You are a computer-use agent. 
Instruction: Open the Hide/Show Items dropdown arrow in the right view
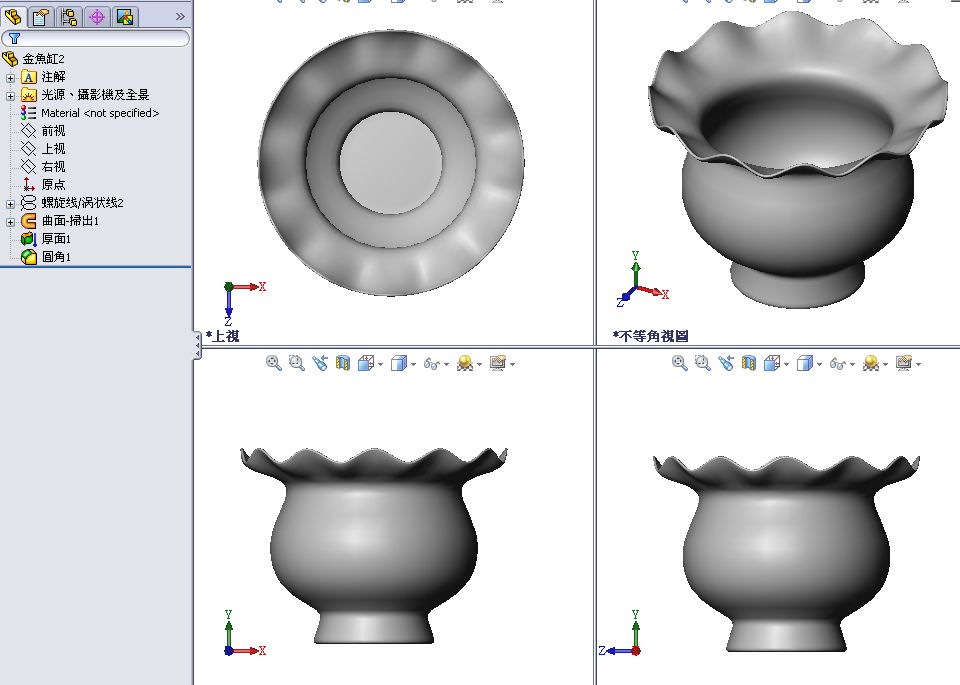[852, 365]
